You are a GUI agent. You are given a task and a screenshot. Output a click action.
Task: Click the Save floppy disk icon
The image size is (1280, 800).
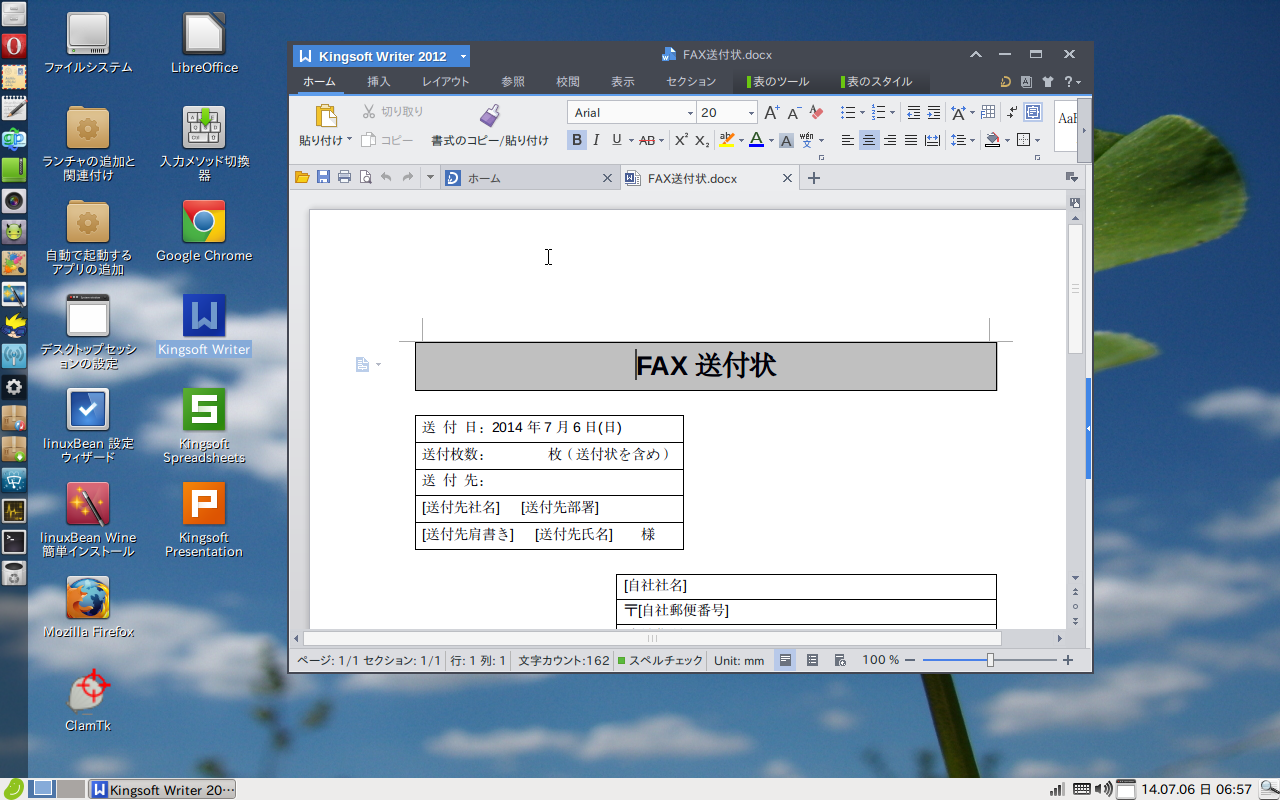(323, 177)
